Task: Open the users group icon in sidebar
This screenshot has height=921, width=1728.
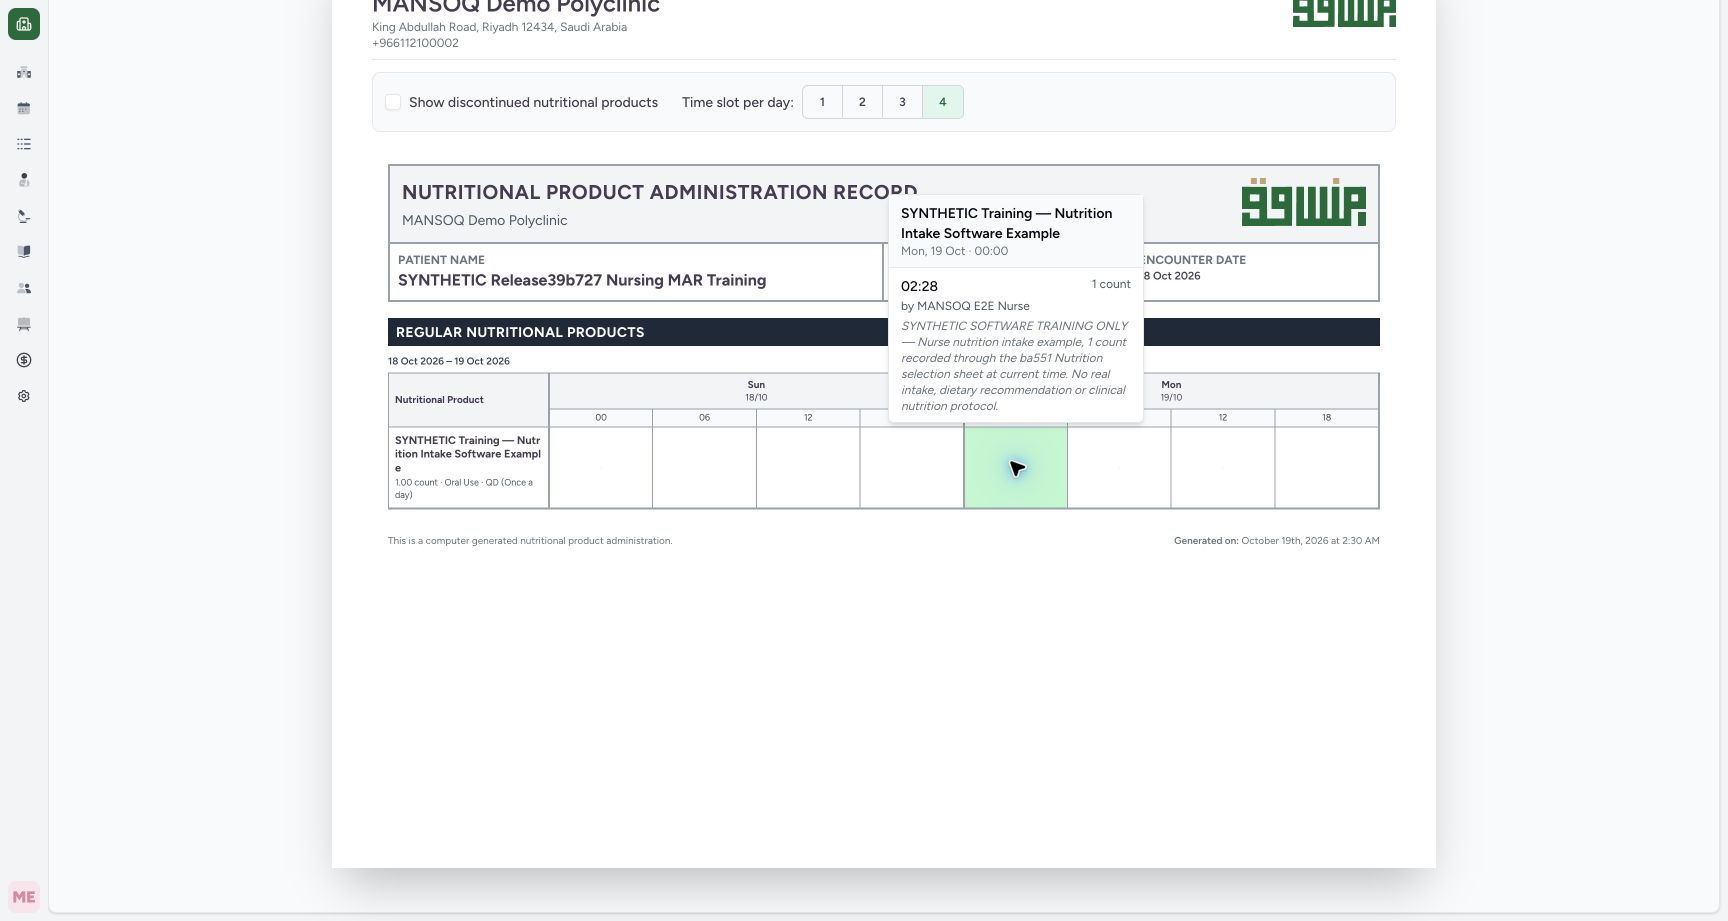Action: (x=24, y=288)
